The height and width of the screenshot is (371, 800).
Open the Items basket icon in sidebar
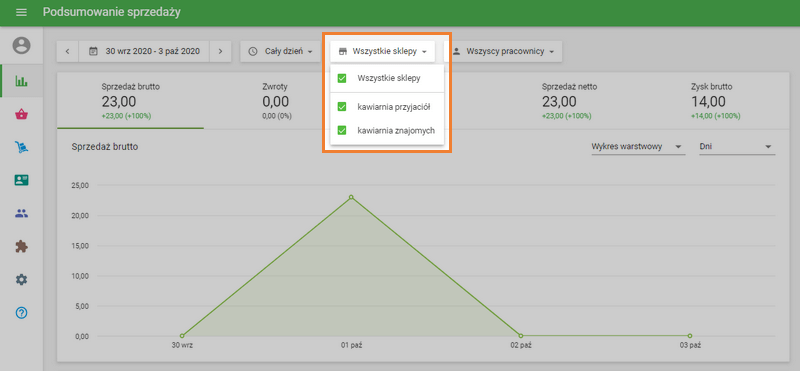tap(21, 114)
